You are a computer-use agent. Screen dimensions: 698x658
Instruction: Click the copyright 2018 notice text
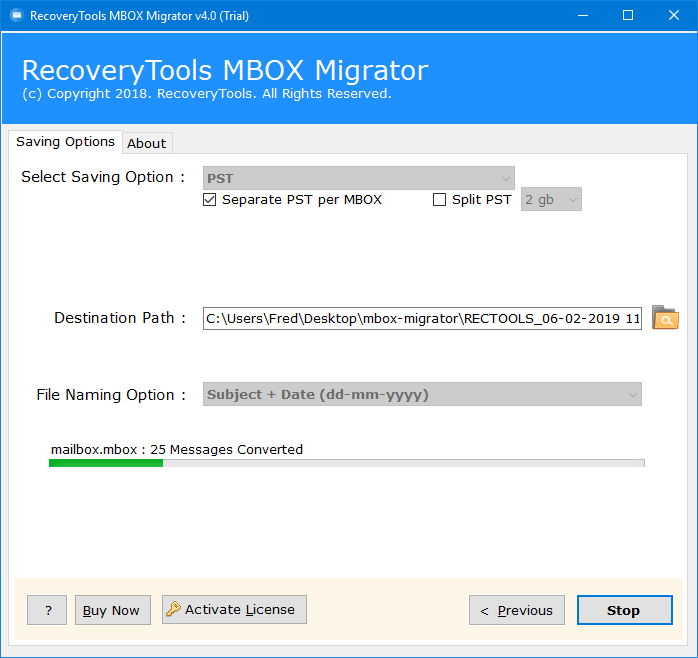point(207,93)
